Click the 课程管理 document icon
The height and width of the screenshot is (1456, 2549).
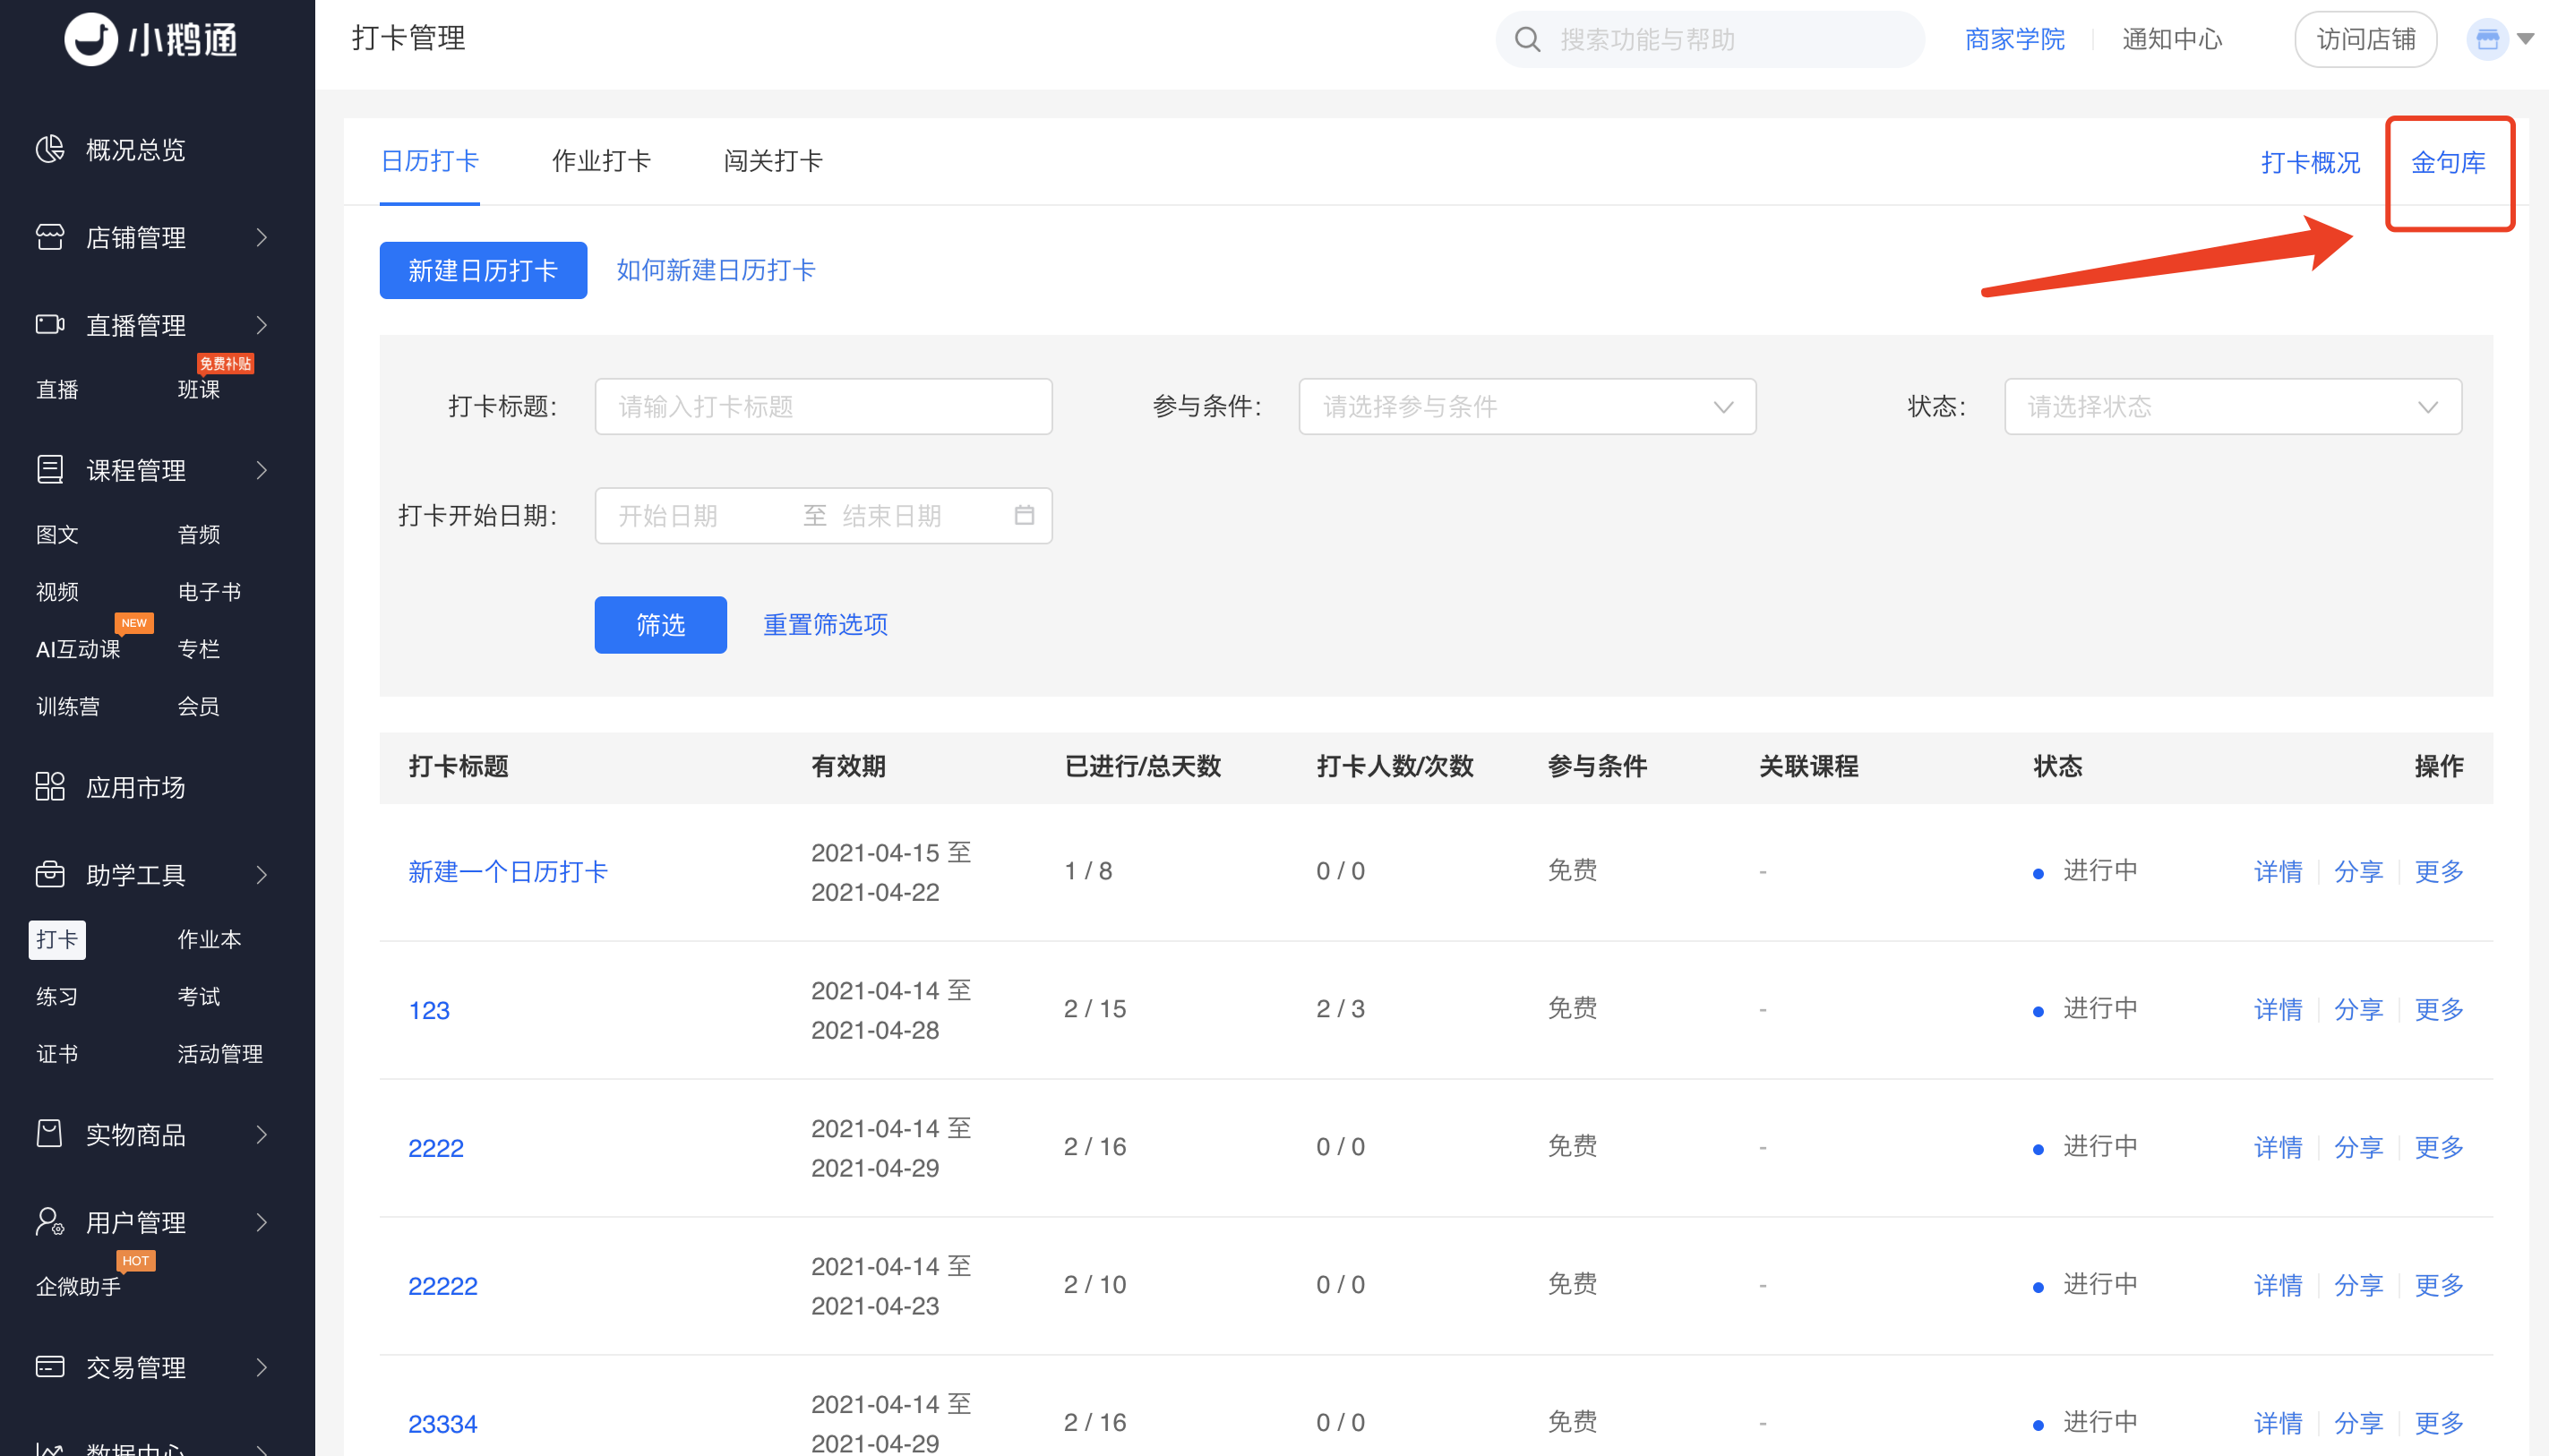[50, 469]
